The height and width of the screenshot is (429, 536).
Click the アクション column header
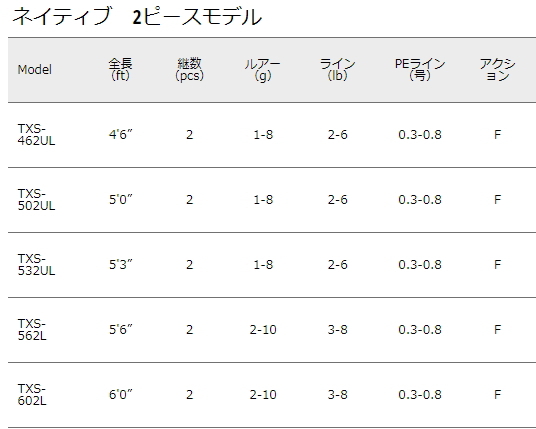(497, 69)
